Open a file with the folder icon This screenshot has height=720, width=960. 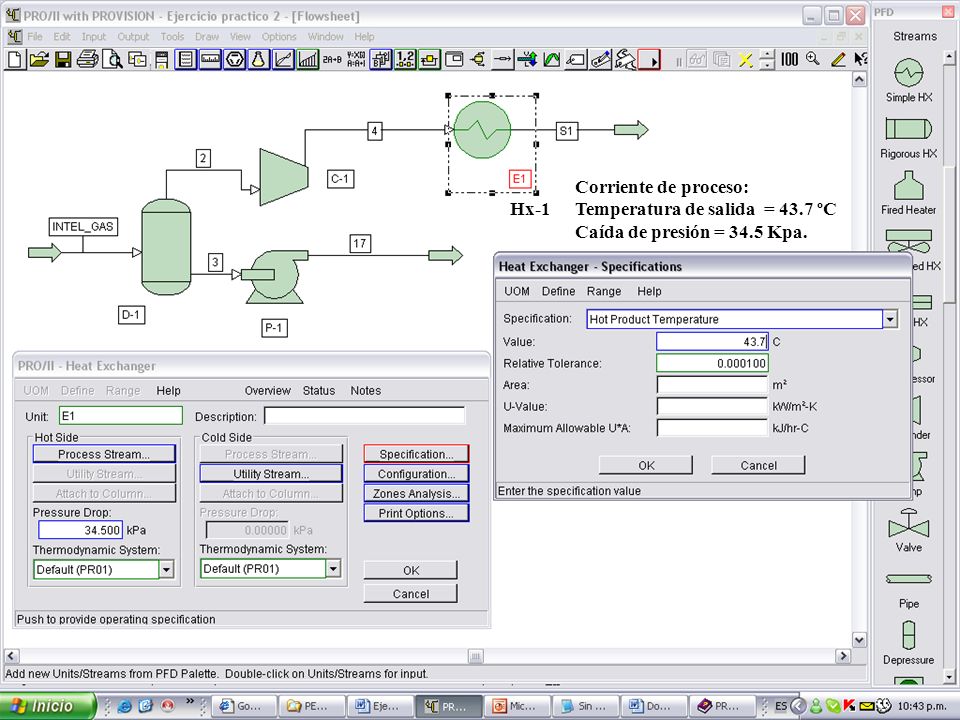(39, 59)
